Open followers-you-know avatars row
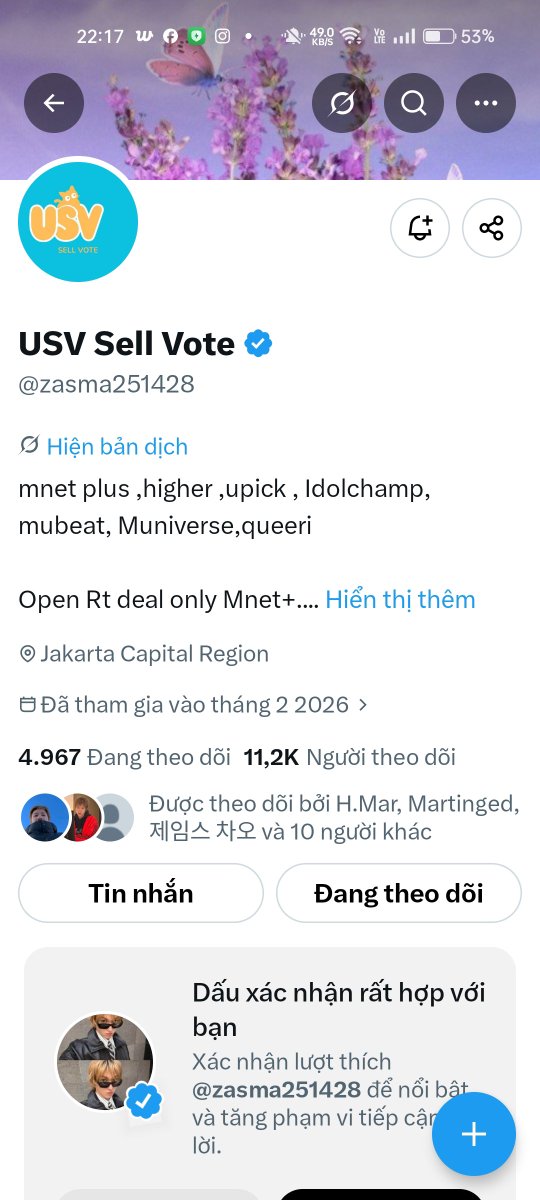 click(270, 817)
